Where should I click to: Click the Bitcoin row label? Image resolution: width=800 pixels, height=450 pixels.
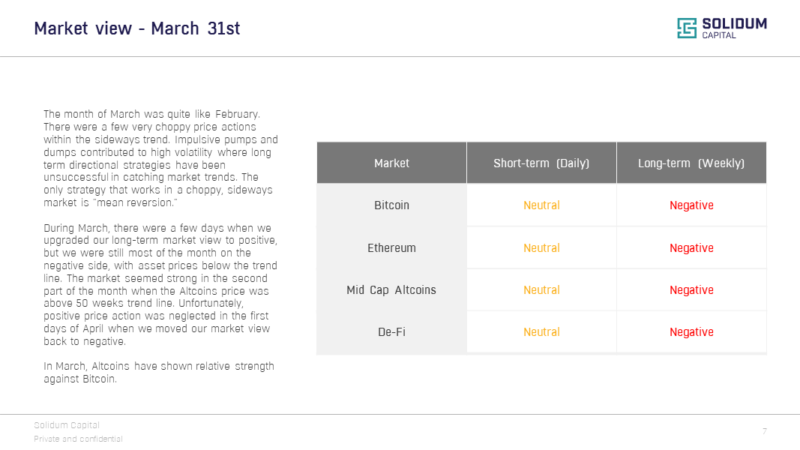pos(391,206)
